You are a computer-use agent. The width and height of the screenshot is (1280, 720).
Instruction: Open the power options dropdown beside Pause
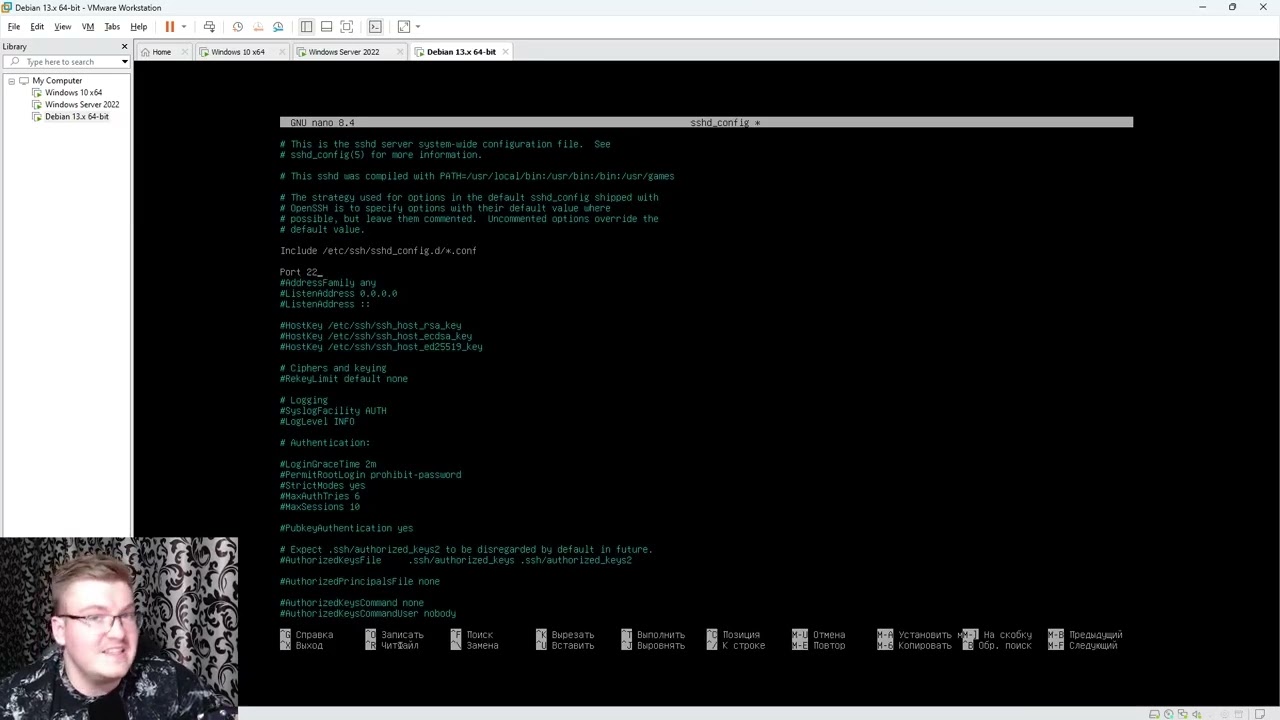click(x=184, y=26)
